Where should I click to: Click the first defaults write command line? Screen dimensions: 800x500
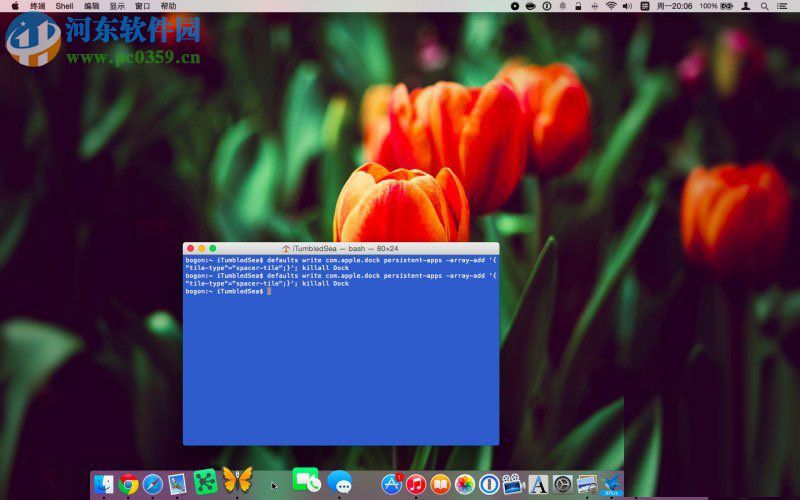click(340, 264)
